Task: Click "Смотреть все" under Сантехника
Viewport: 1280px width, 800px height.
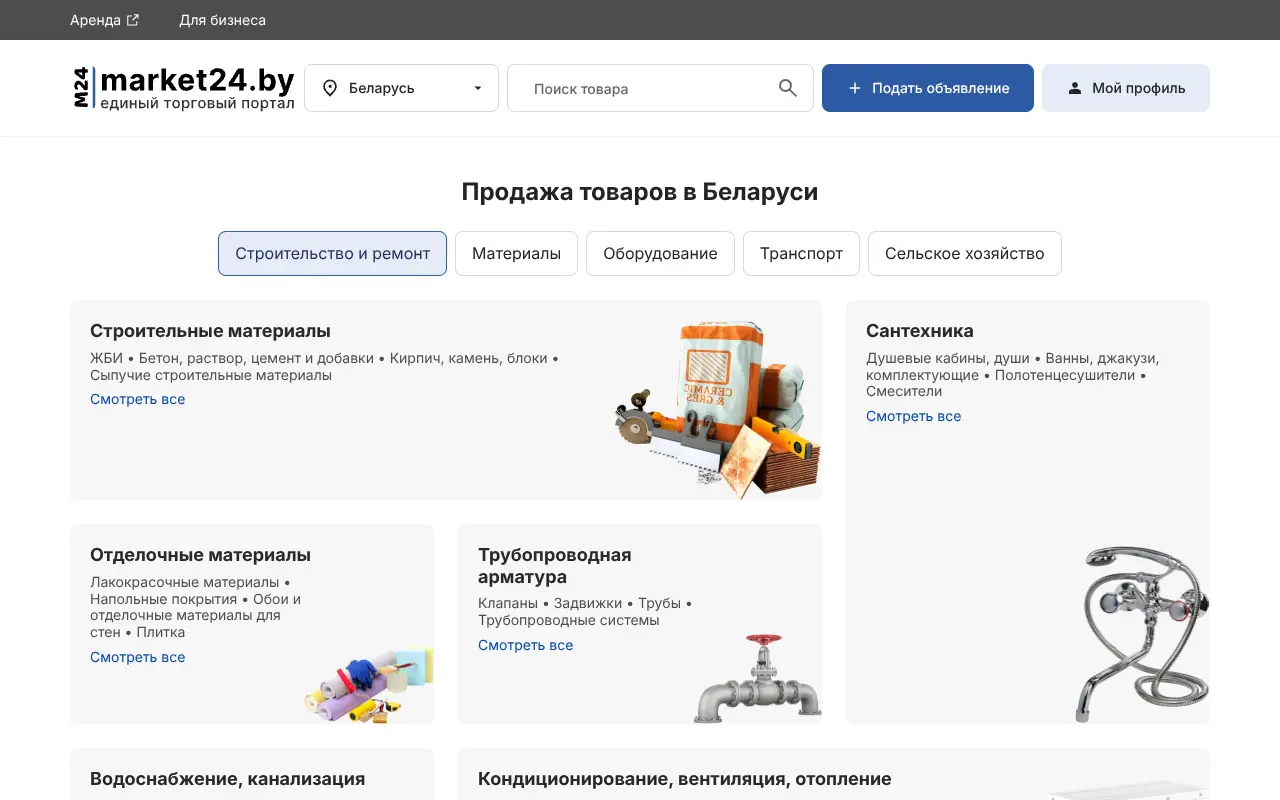Action: pos(913,416)
